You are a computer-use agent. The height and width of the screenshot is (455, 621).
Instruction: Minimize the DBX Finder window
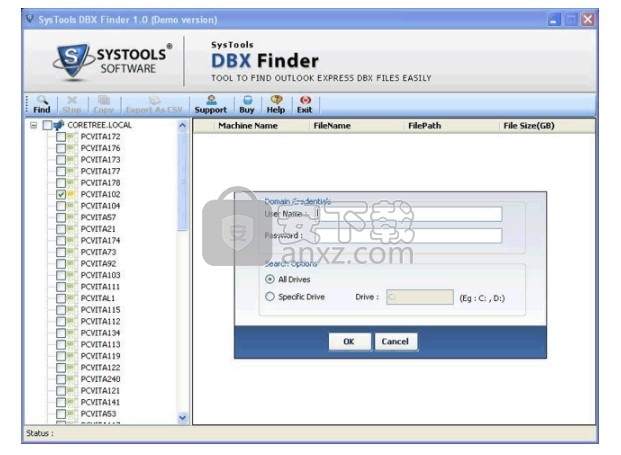(x=554, y=19)
